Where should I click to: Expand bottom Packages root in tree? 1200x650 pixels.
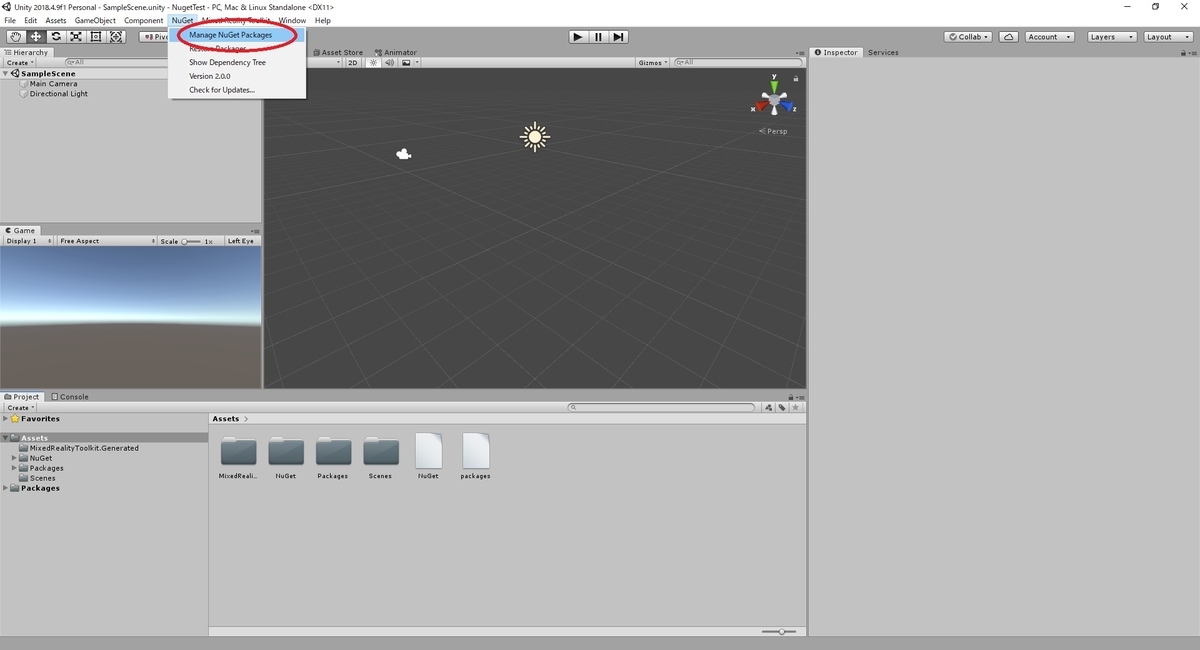[x=6, y=488]
